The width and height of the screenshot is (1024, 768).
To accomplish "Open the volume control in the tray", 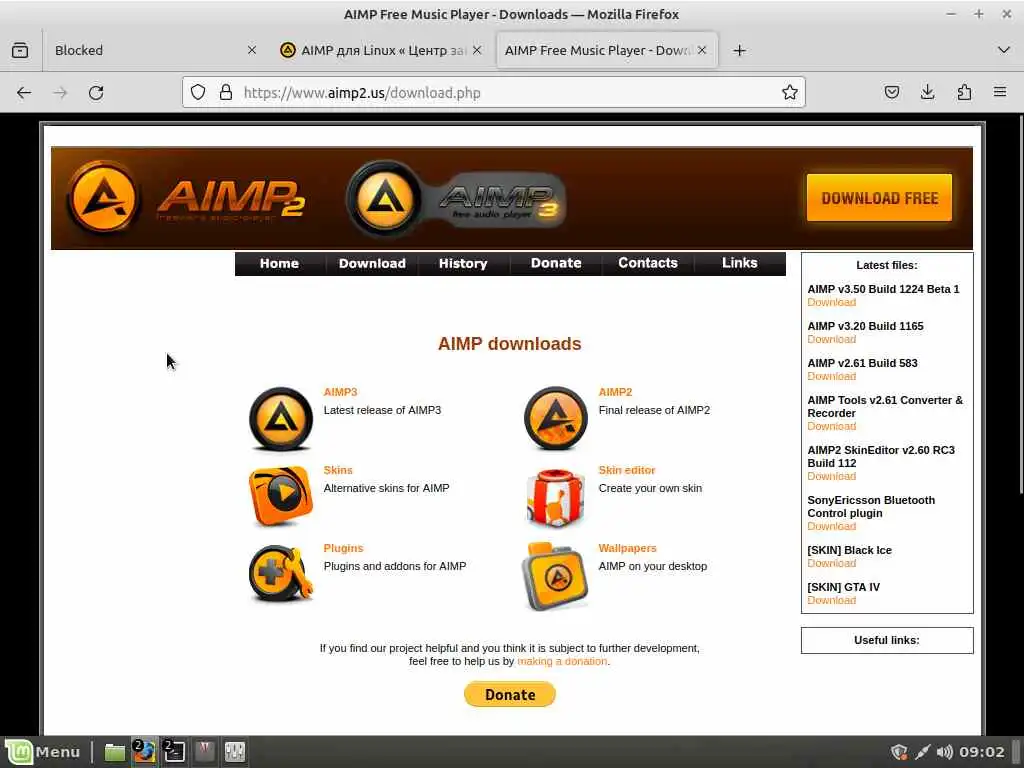I will 944,752.
